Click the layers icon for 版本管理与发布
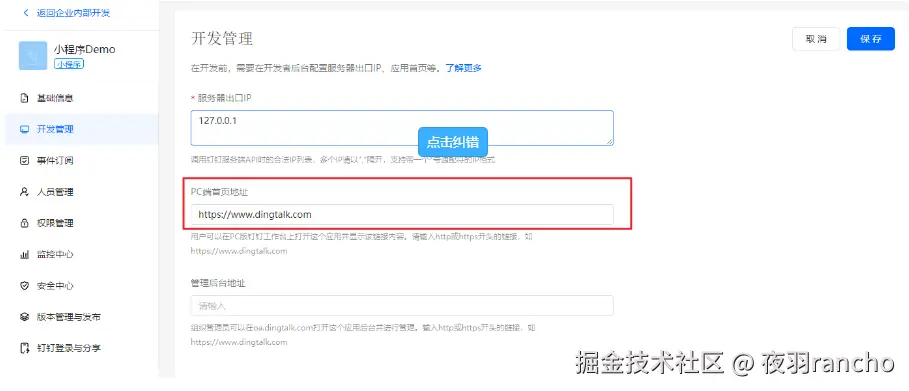This screenshot has height=391, width=909. point(24,317)
